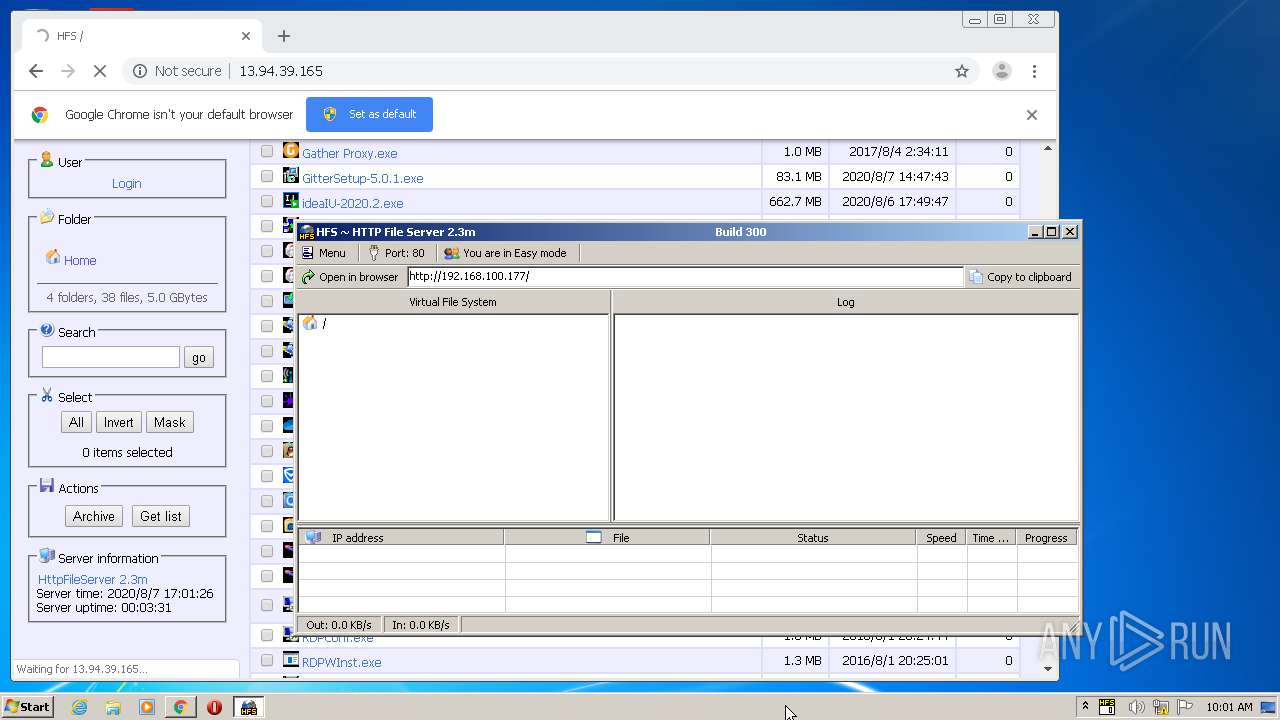Click the Speed column header in HFS

pyautogui.click(x=941, y=538)
